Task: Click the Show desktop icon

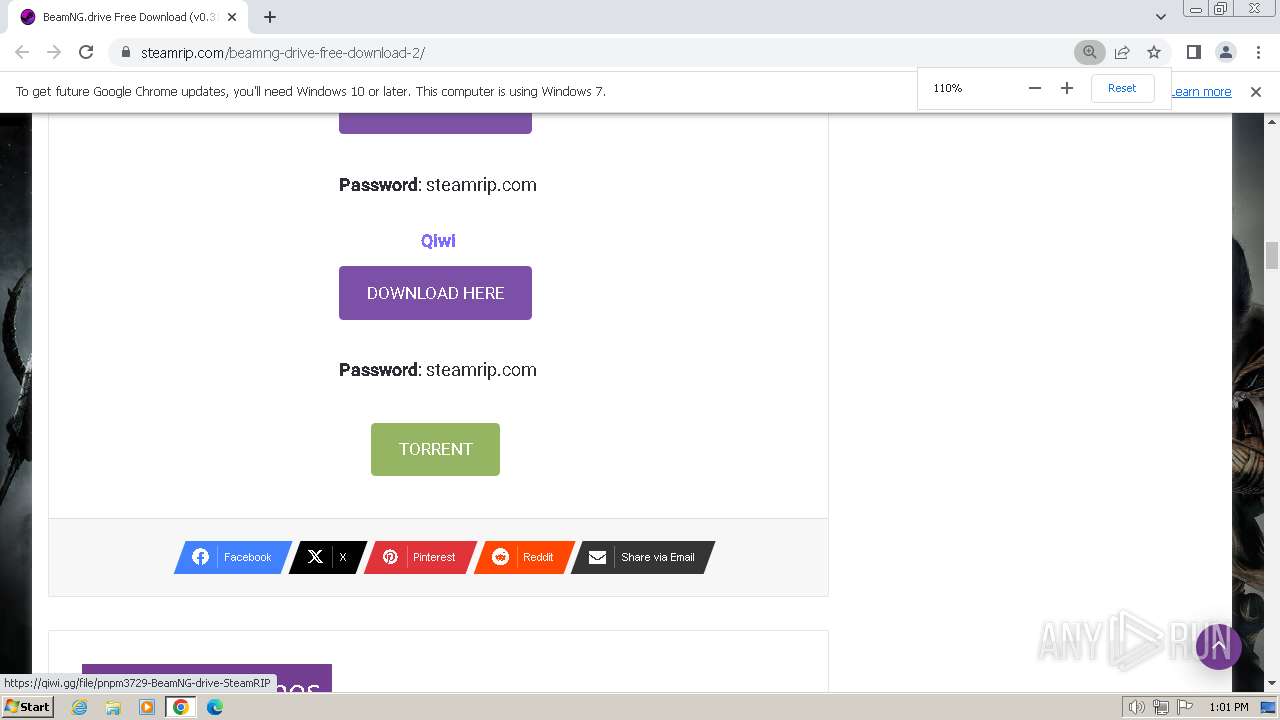Action: [1268, 707]
